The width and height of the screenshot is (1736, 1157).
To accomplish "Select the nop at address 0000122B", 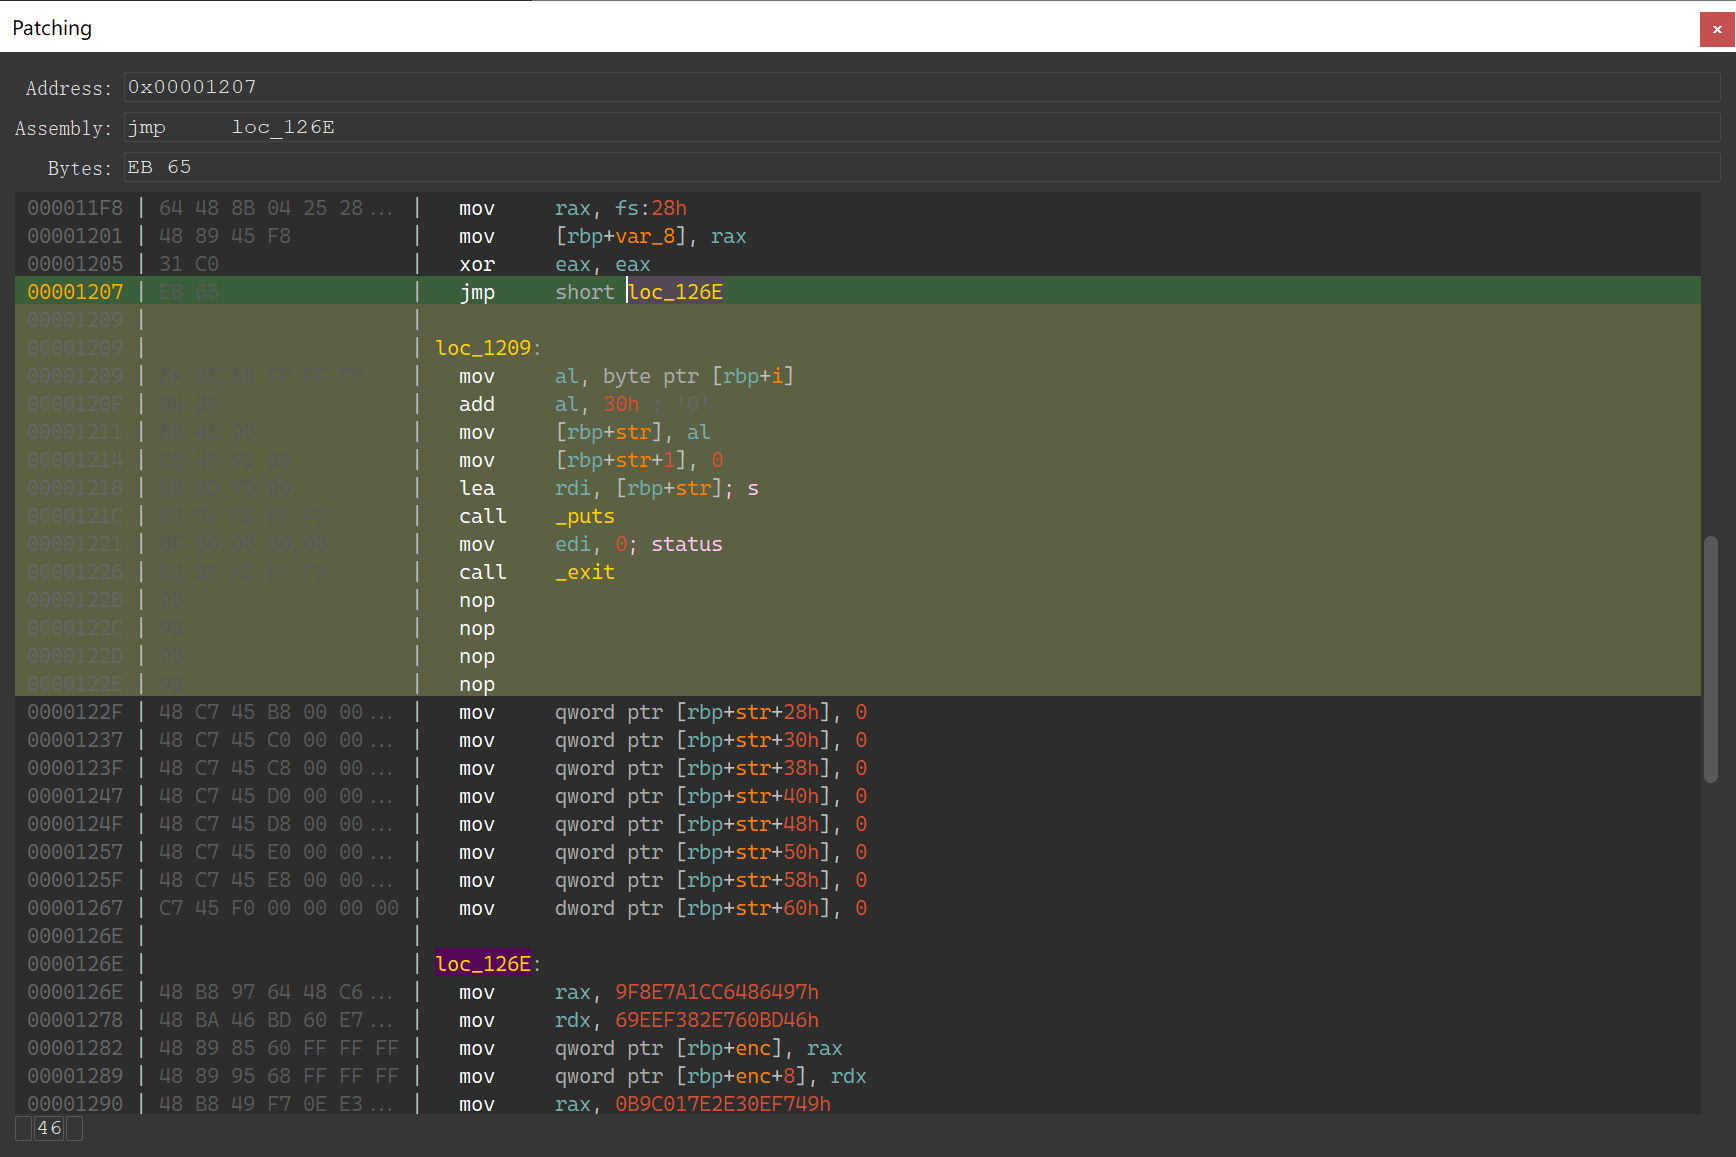I will [x=857, y=600].
